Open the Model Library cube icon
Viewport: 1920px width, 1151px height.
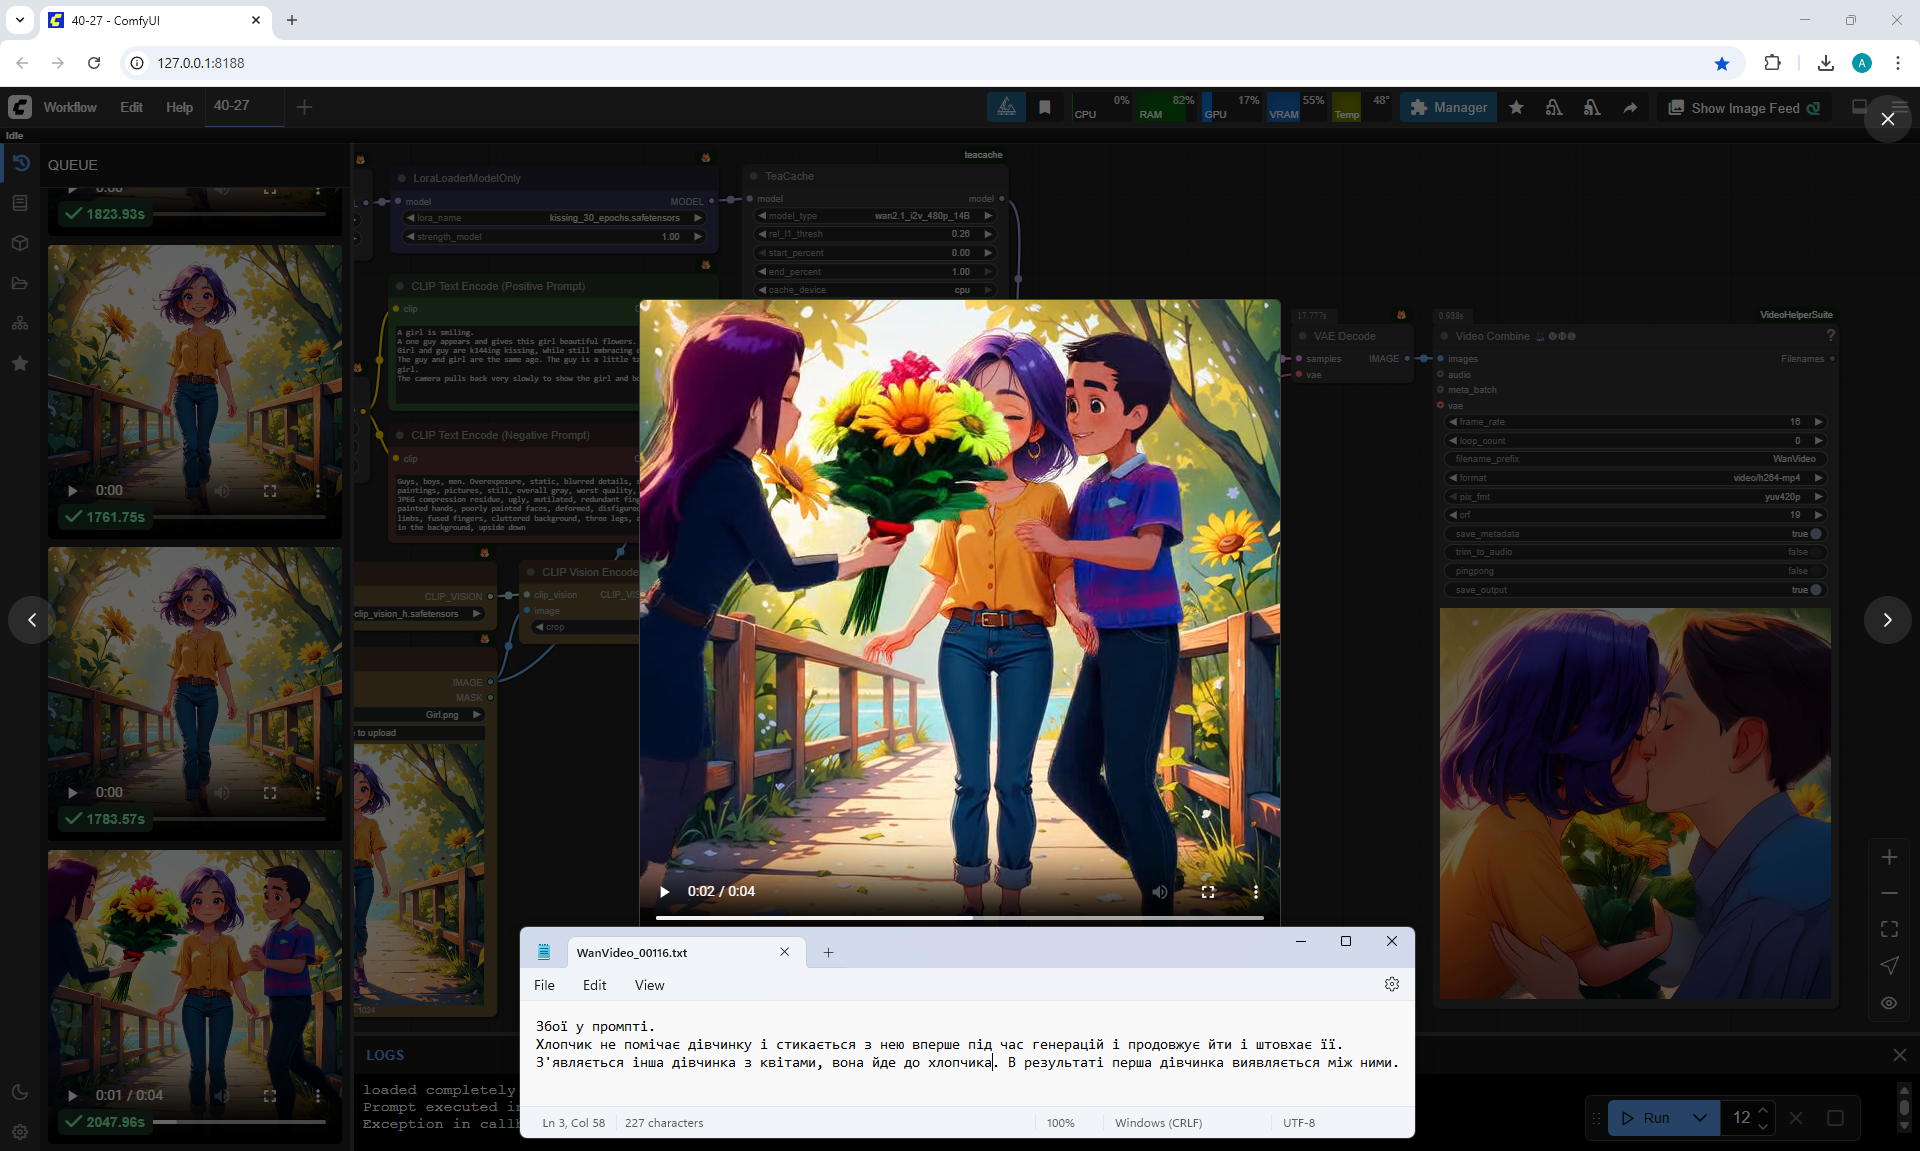(x=20, y=243)
